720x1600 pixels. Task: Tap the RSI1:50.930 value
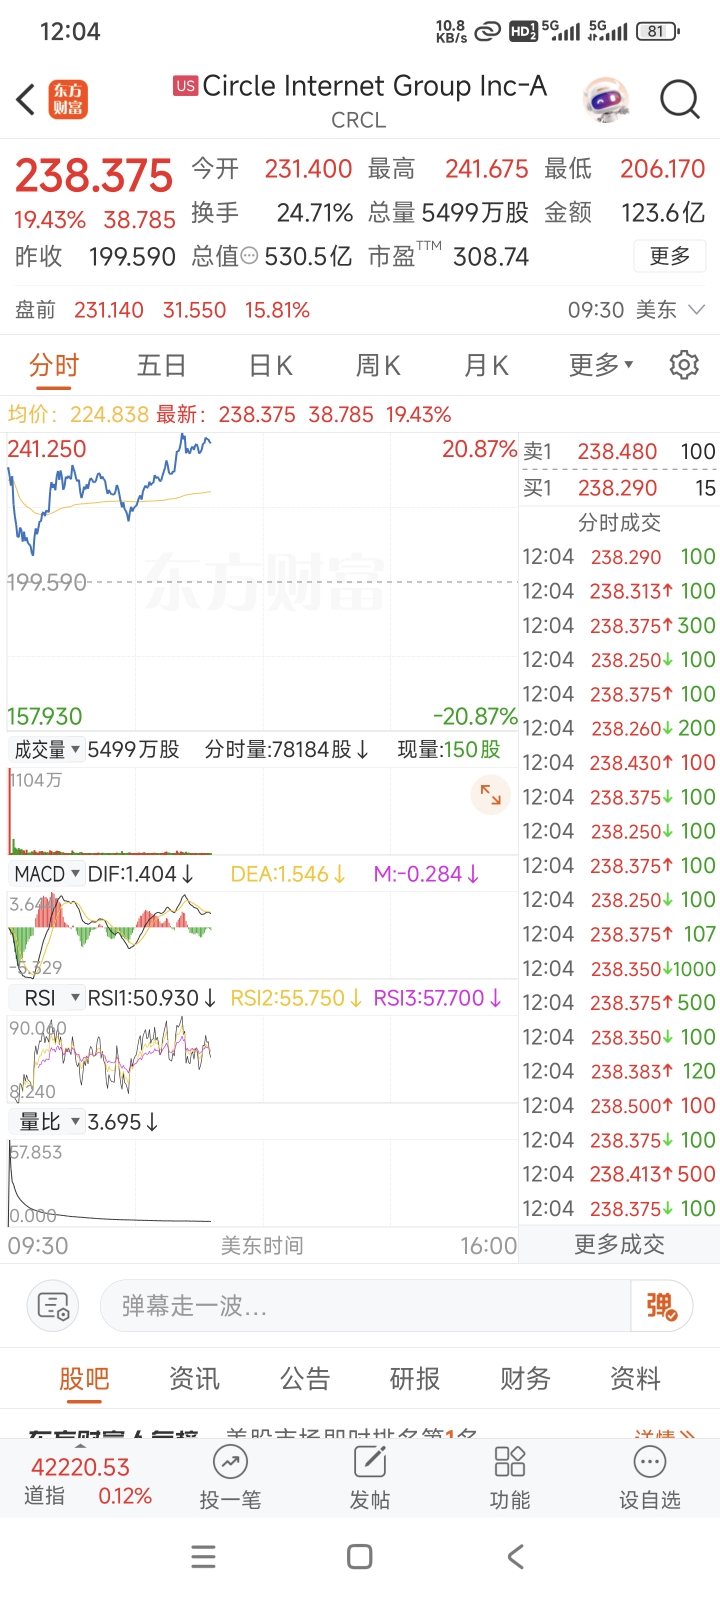152,998
